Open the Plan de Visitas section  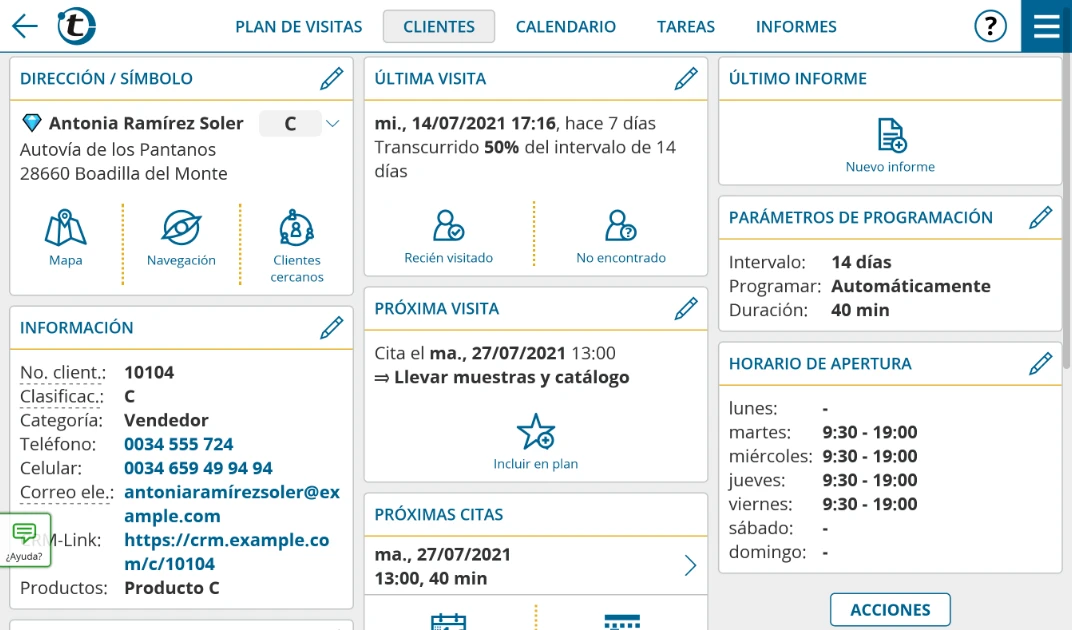pyautogui.click(x=298, y=26)
